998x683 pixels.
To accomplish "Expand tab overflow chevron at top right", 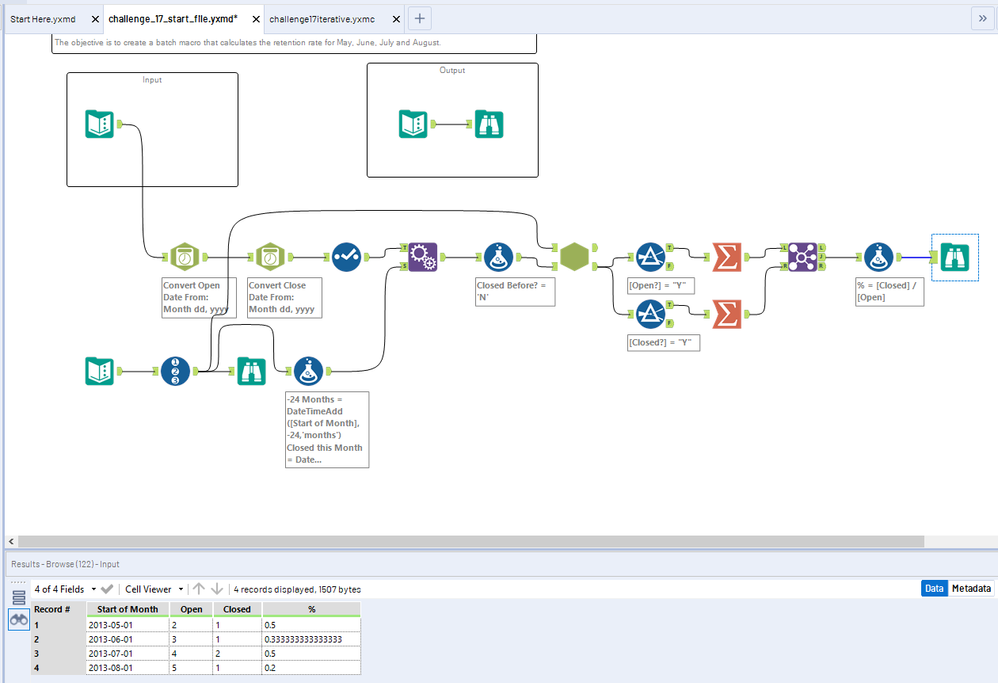I will pos(981,18).
